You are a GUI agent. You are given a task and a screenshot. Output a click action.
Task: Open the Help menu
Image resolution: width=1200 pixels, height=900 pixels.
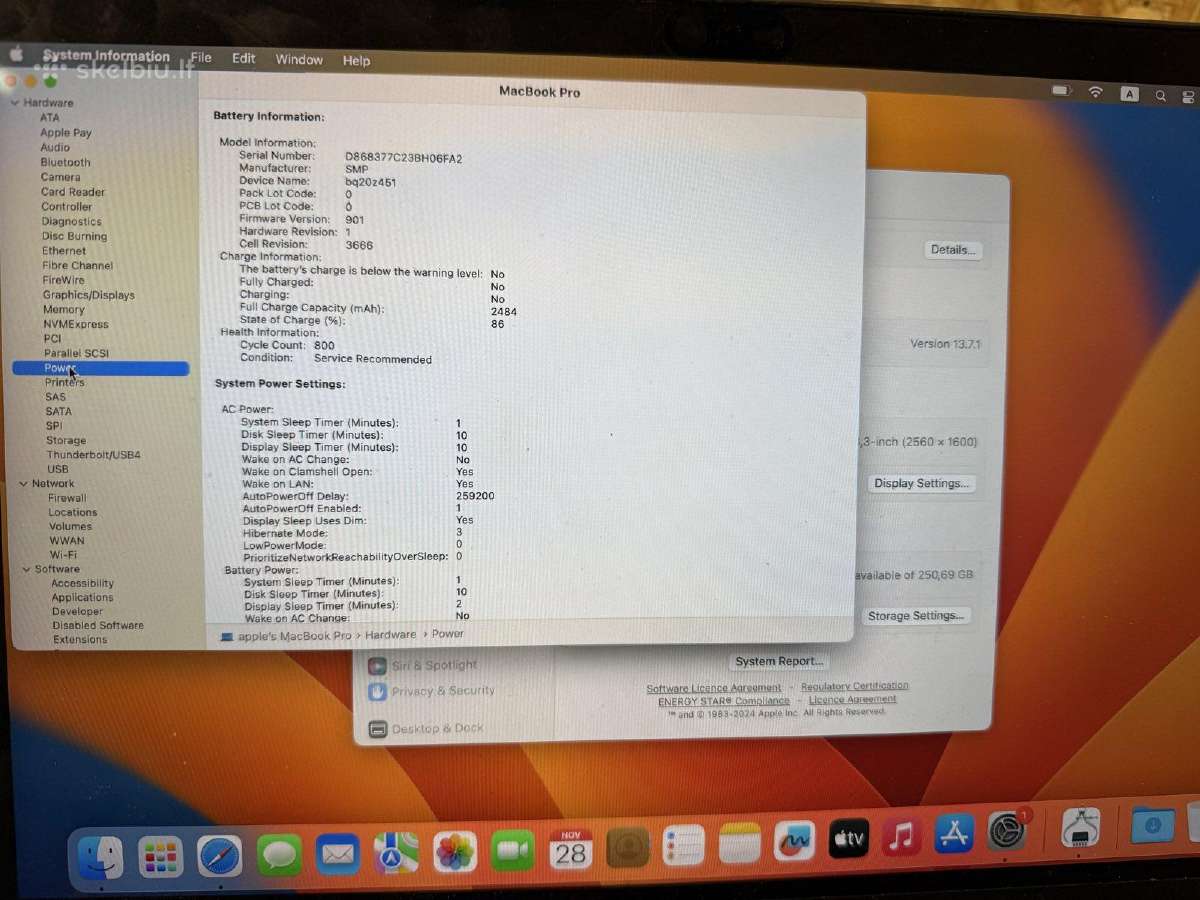coord(356,61)
